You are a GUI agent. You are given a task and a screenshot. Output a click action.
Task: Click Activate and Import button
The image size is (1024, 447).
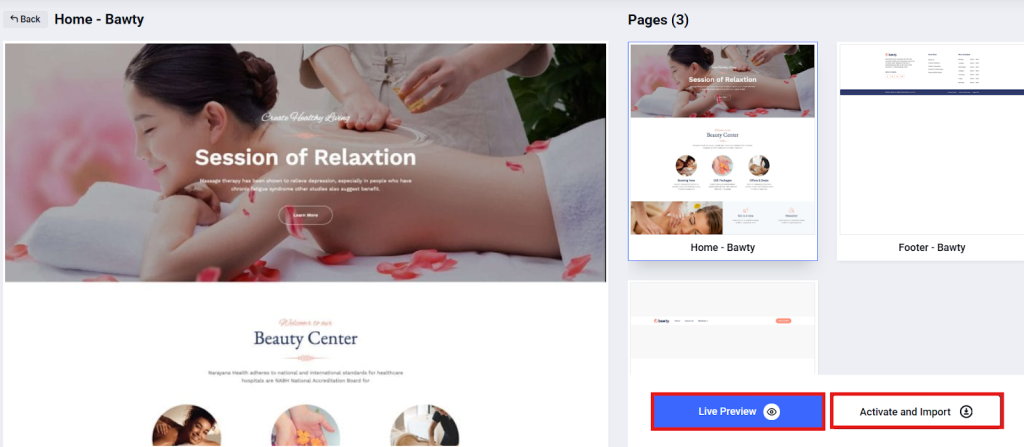pos(916,412)
